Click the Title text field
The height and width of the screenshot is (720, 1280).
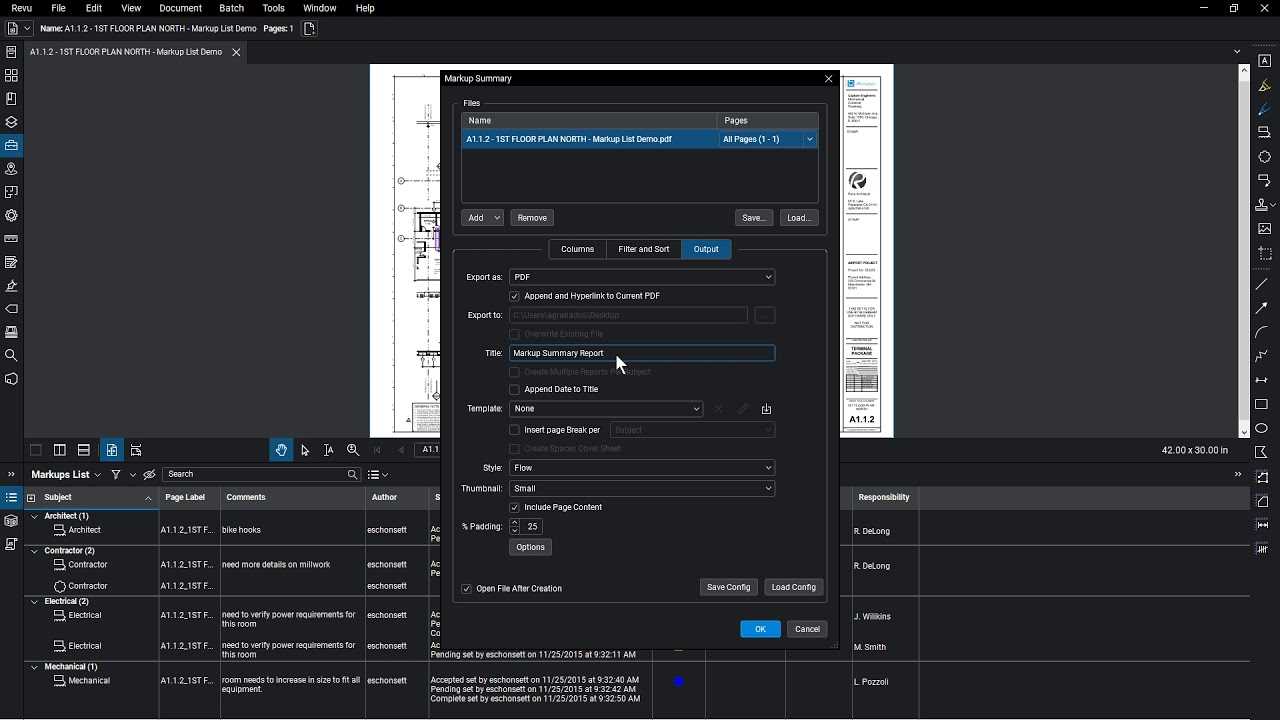click(x=642, y=353)
